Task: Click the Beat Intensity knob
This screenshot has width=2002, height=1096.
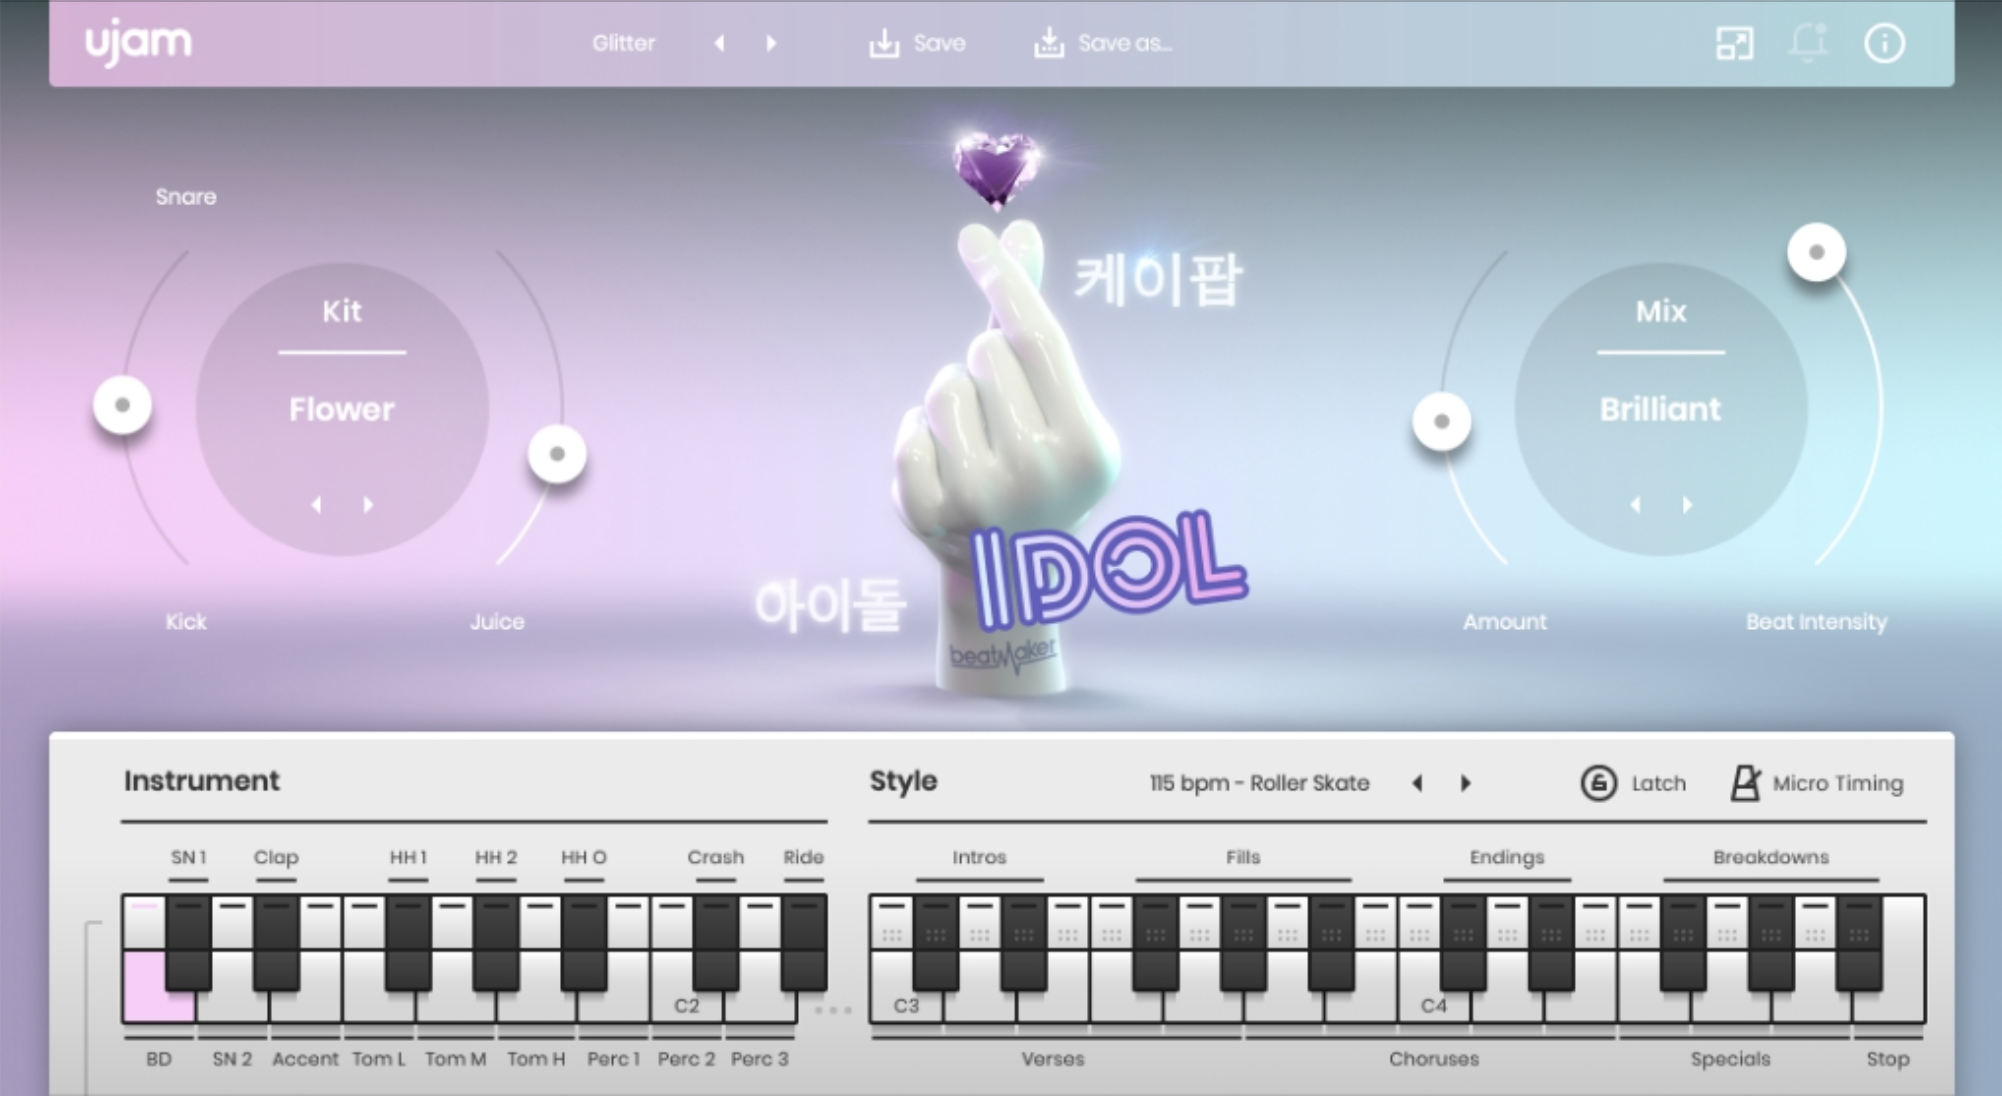Action: [1817, 252]
